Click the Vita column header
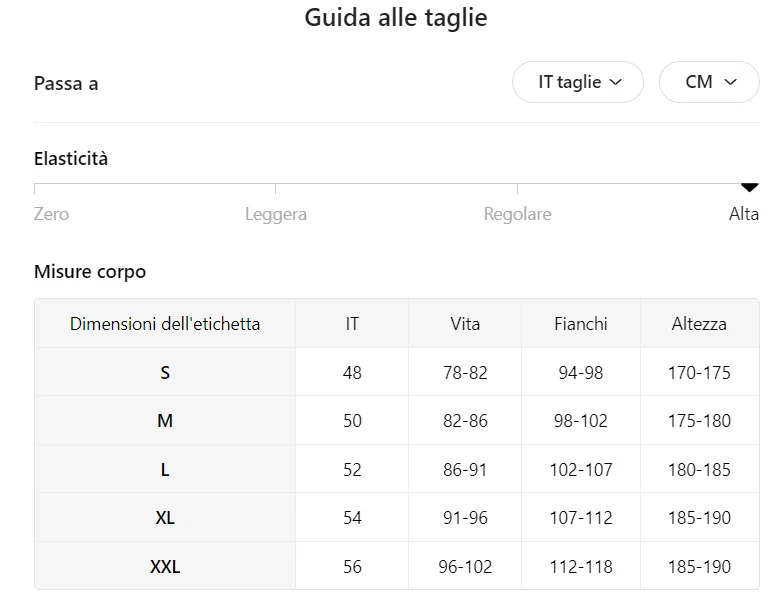Viewport: 776px width, 599px height. click(x=465, y=324)
